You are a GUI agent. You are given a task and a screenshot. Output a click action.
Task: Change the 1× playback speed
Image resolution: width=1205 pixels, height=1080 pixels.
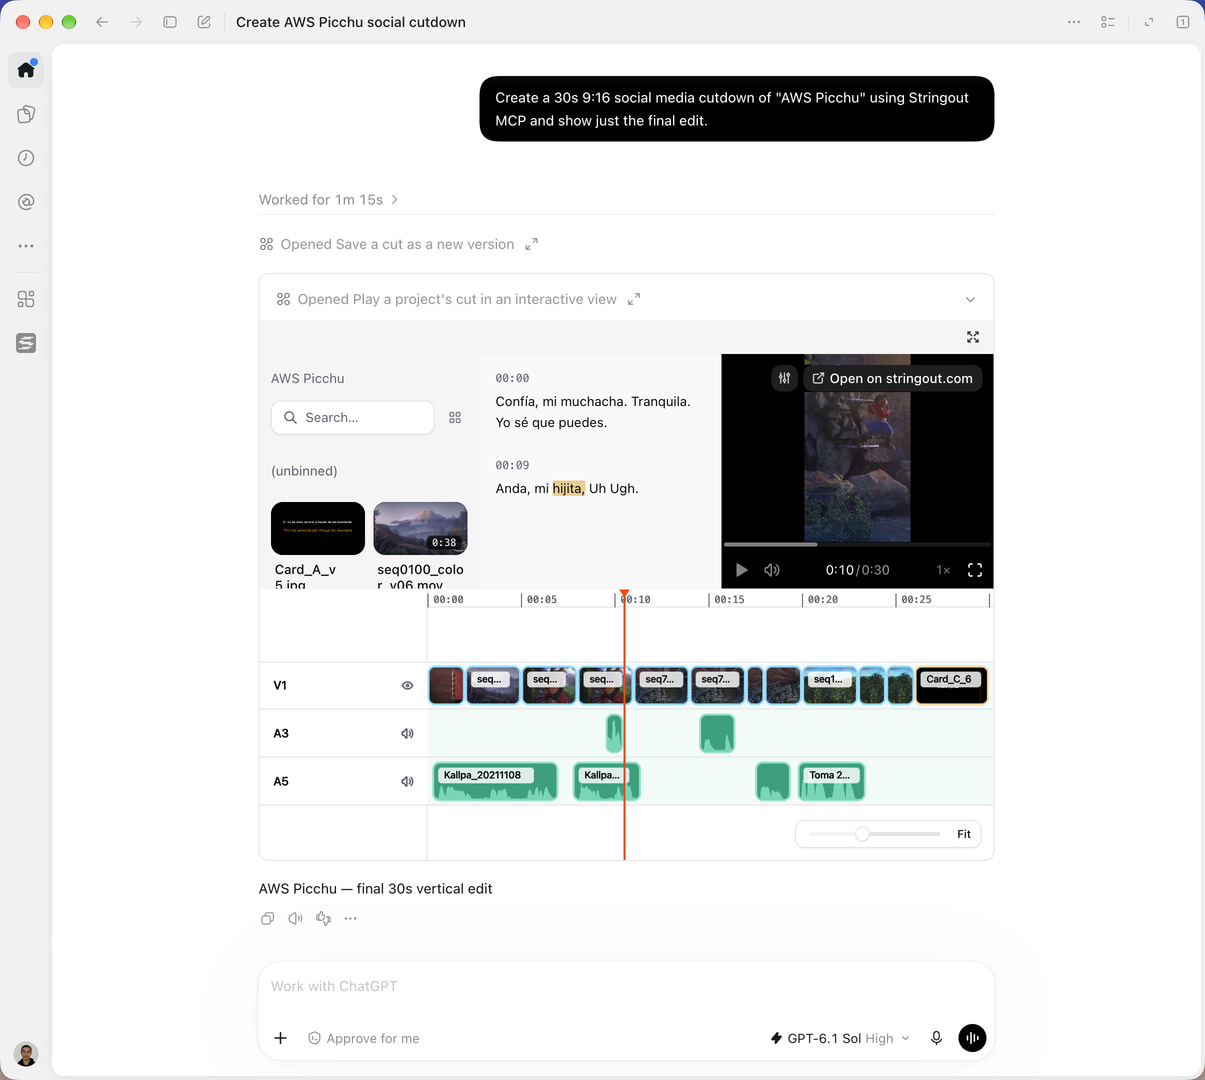tap(943, 570)
